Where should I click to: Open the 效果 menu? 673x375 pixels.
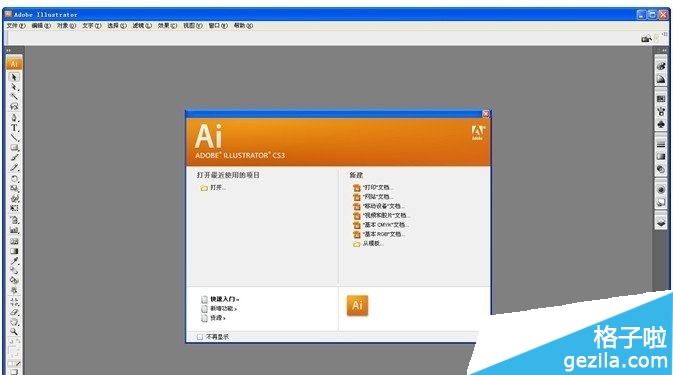coord(167,26)
